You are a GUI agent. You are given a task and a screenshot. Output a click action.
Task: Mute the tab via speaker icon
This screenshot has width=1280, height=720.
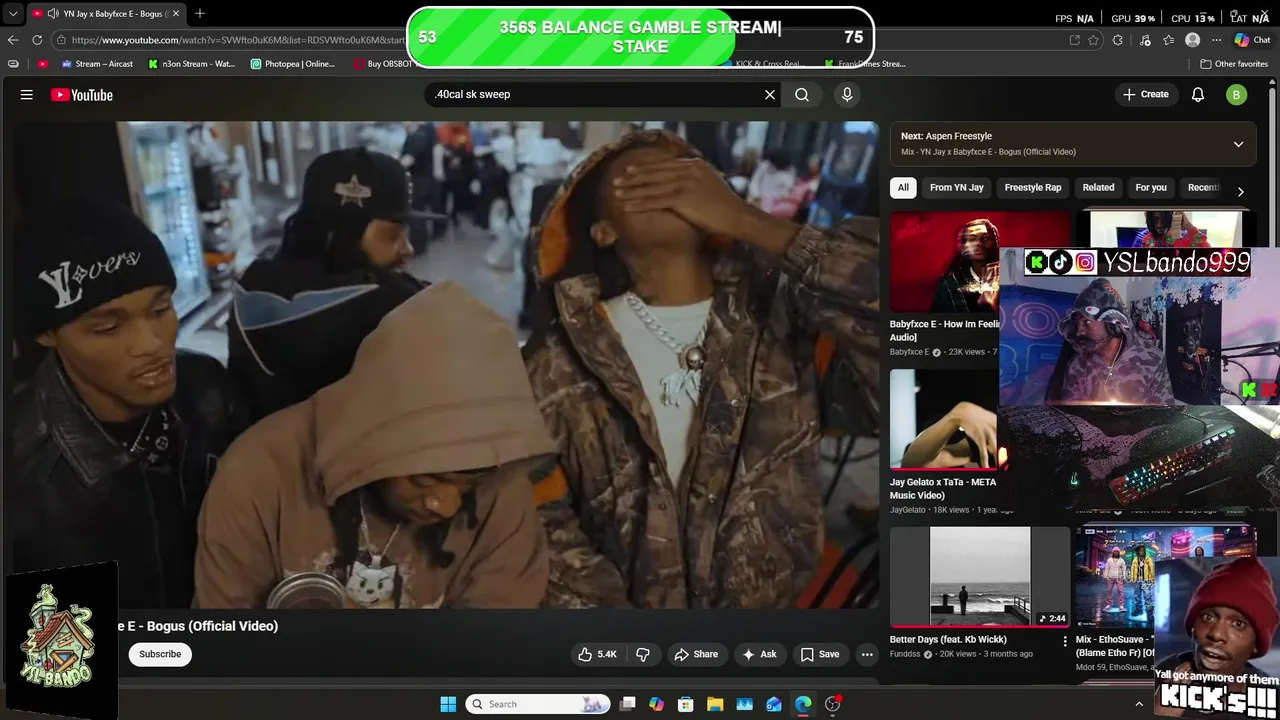click(52, 14)
